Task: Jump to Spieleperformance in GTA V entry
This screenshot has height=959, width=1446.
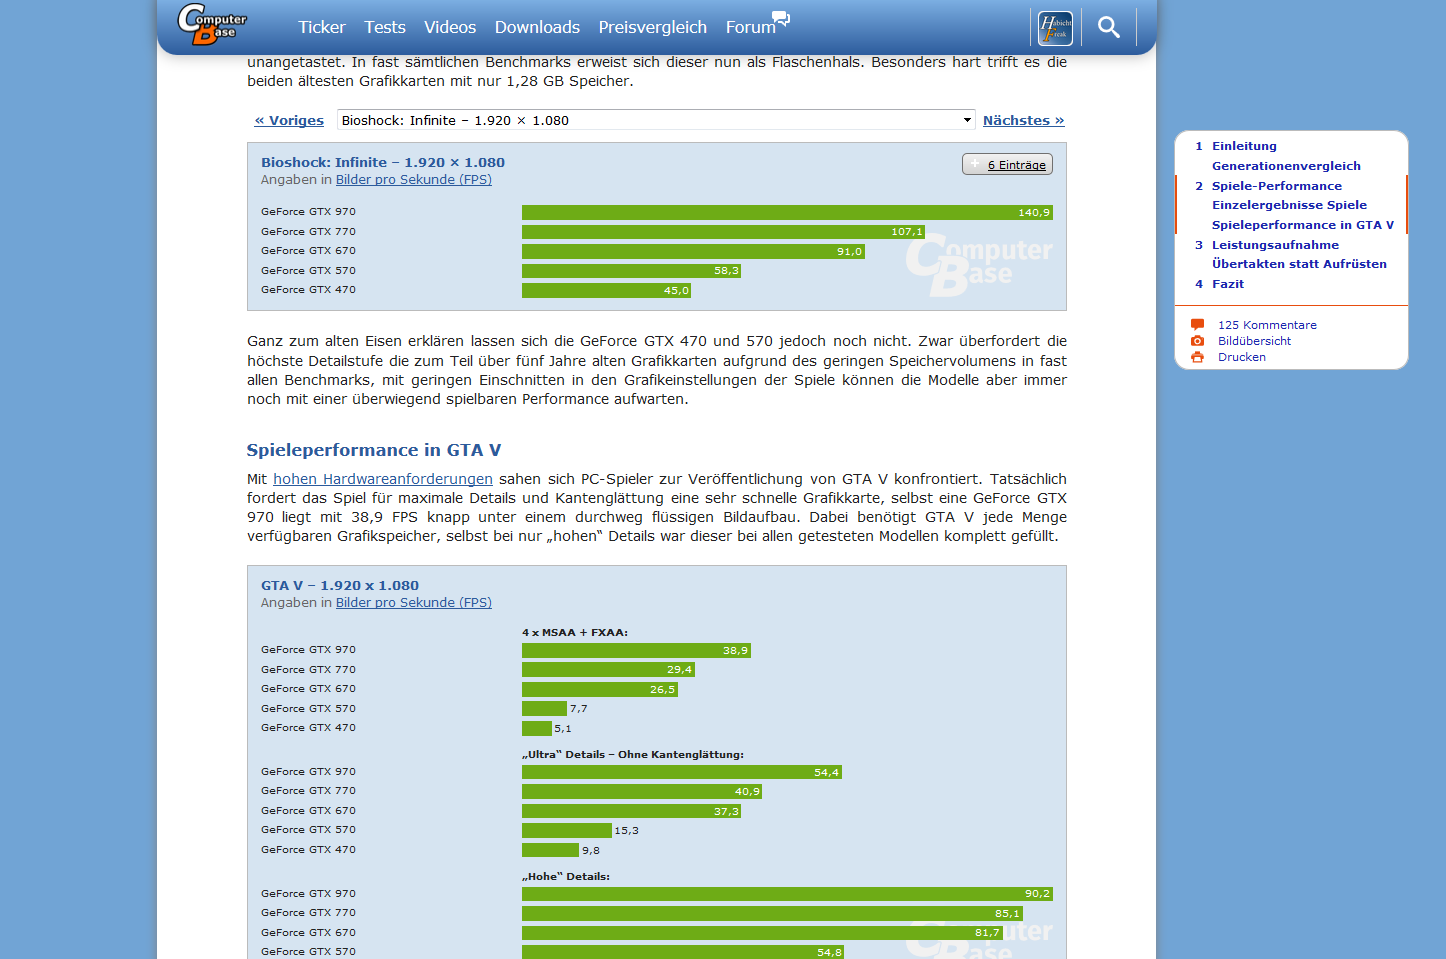Action: 1303,225
